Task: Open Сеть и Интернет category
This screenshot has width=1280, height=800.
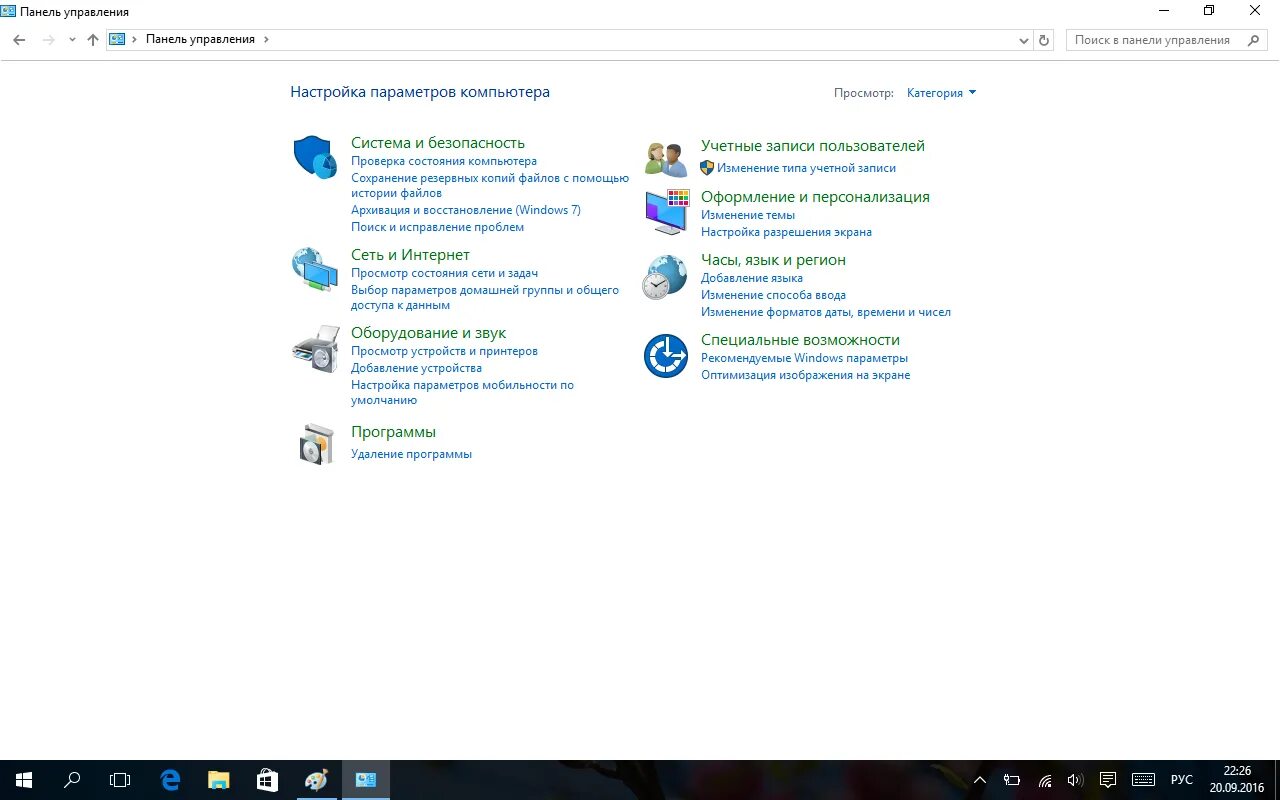Action: pos(410,255)
